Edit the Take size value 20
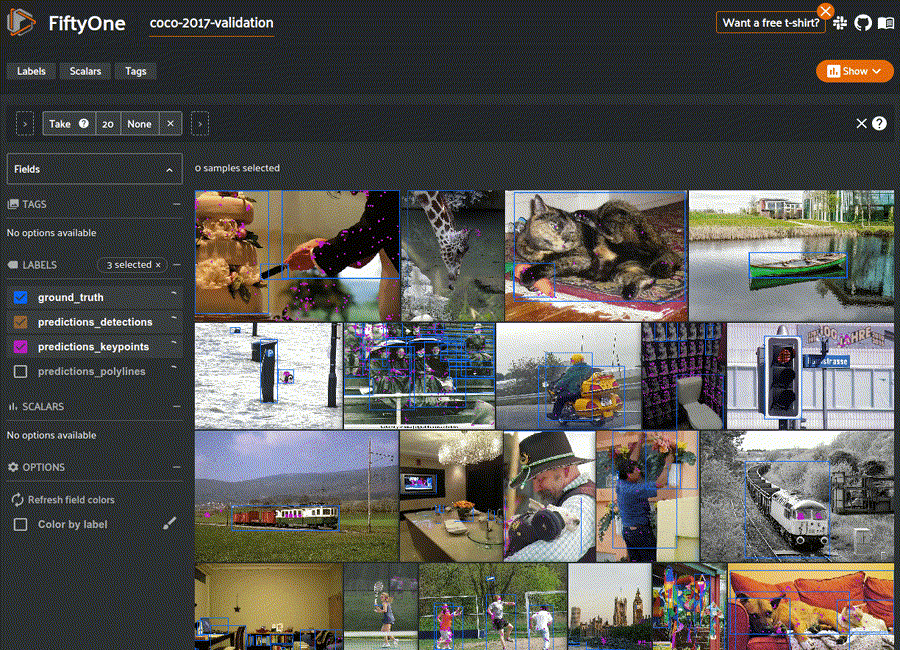Screen dimensions: 900x650 tap(108, 123)
